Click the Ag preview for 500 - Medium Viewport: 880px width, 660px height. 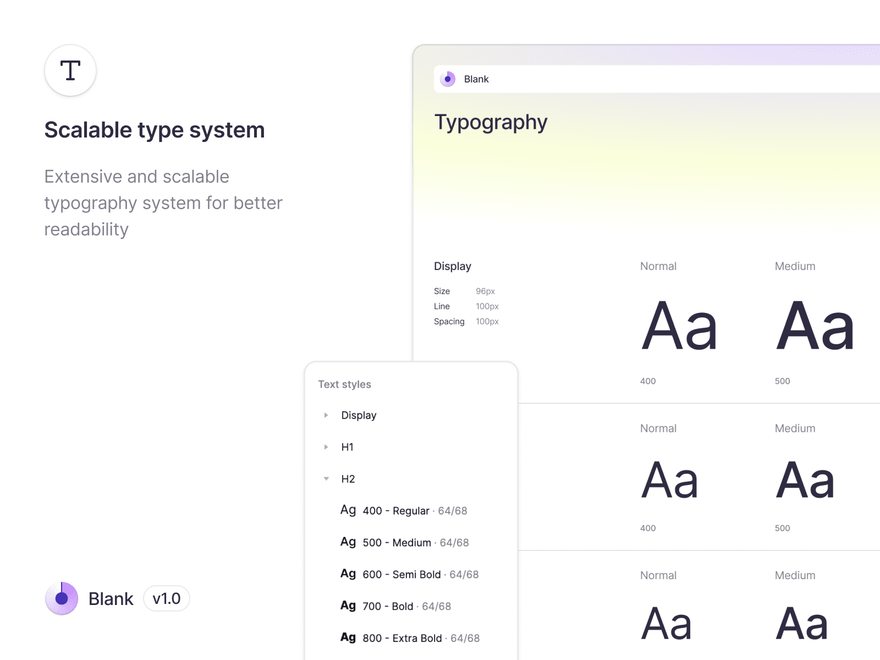point(348,542)
